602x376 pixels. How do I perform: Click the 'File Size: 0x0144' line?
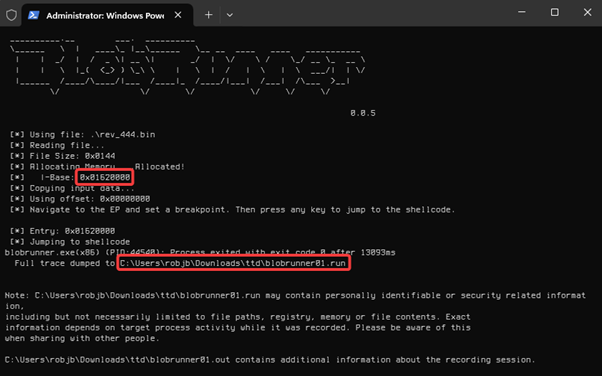(x=63, y=156)
